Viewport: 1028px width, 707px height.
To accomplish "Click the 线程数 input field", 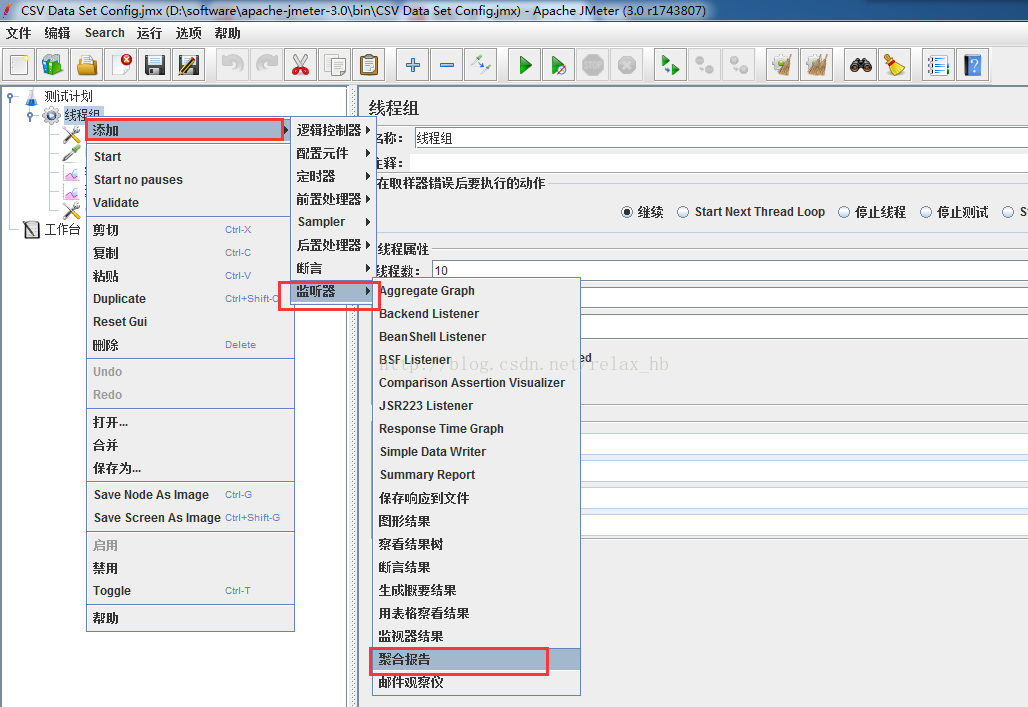I will [x=730, y=270].
